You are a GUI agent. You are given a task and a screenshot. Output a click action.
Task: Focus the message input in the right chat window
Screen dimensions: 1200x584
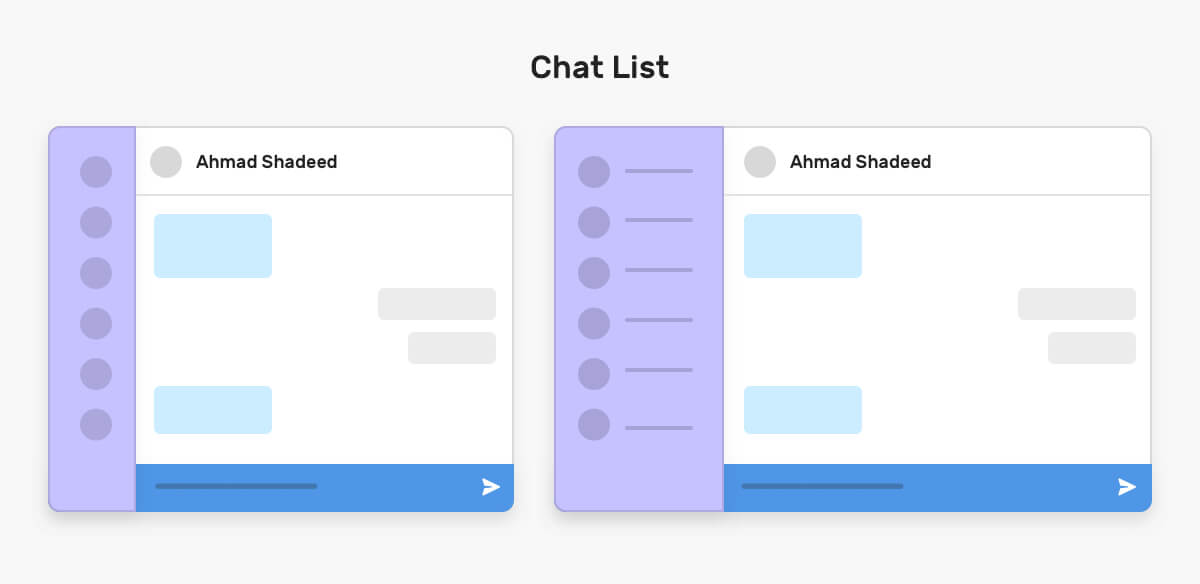click(x=822, y=487)
